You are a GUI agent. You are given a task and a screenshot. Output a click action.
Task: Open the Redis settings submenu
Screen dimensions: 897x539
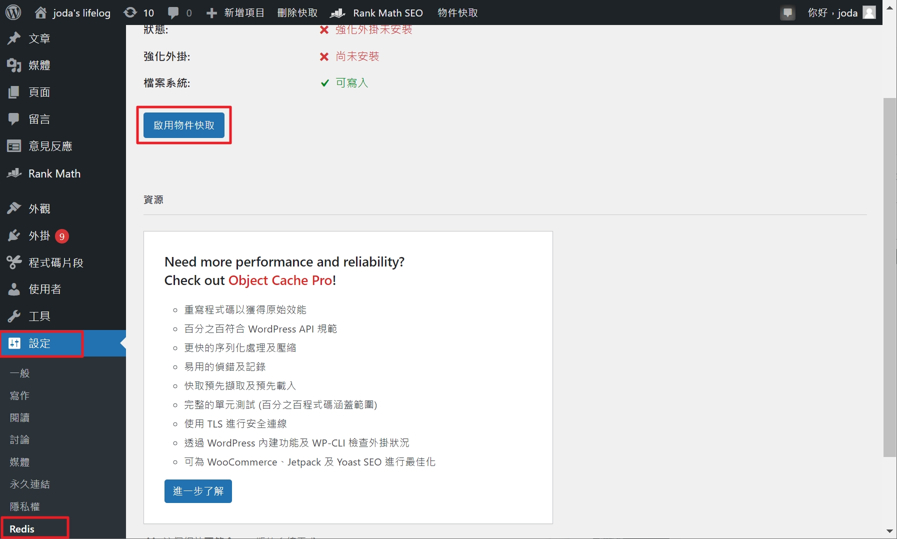click(22, 529)
